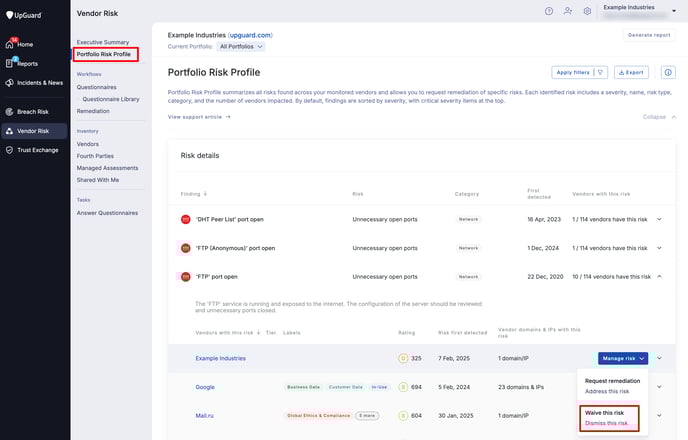Image resolution: width=688 pixels, height=440 pixels.
Task: Click the rating badge for Google
Action: 403,387
